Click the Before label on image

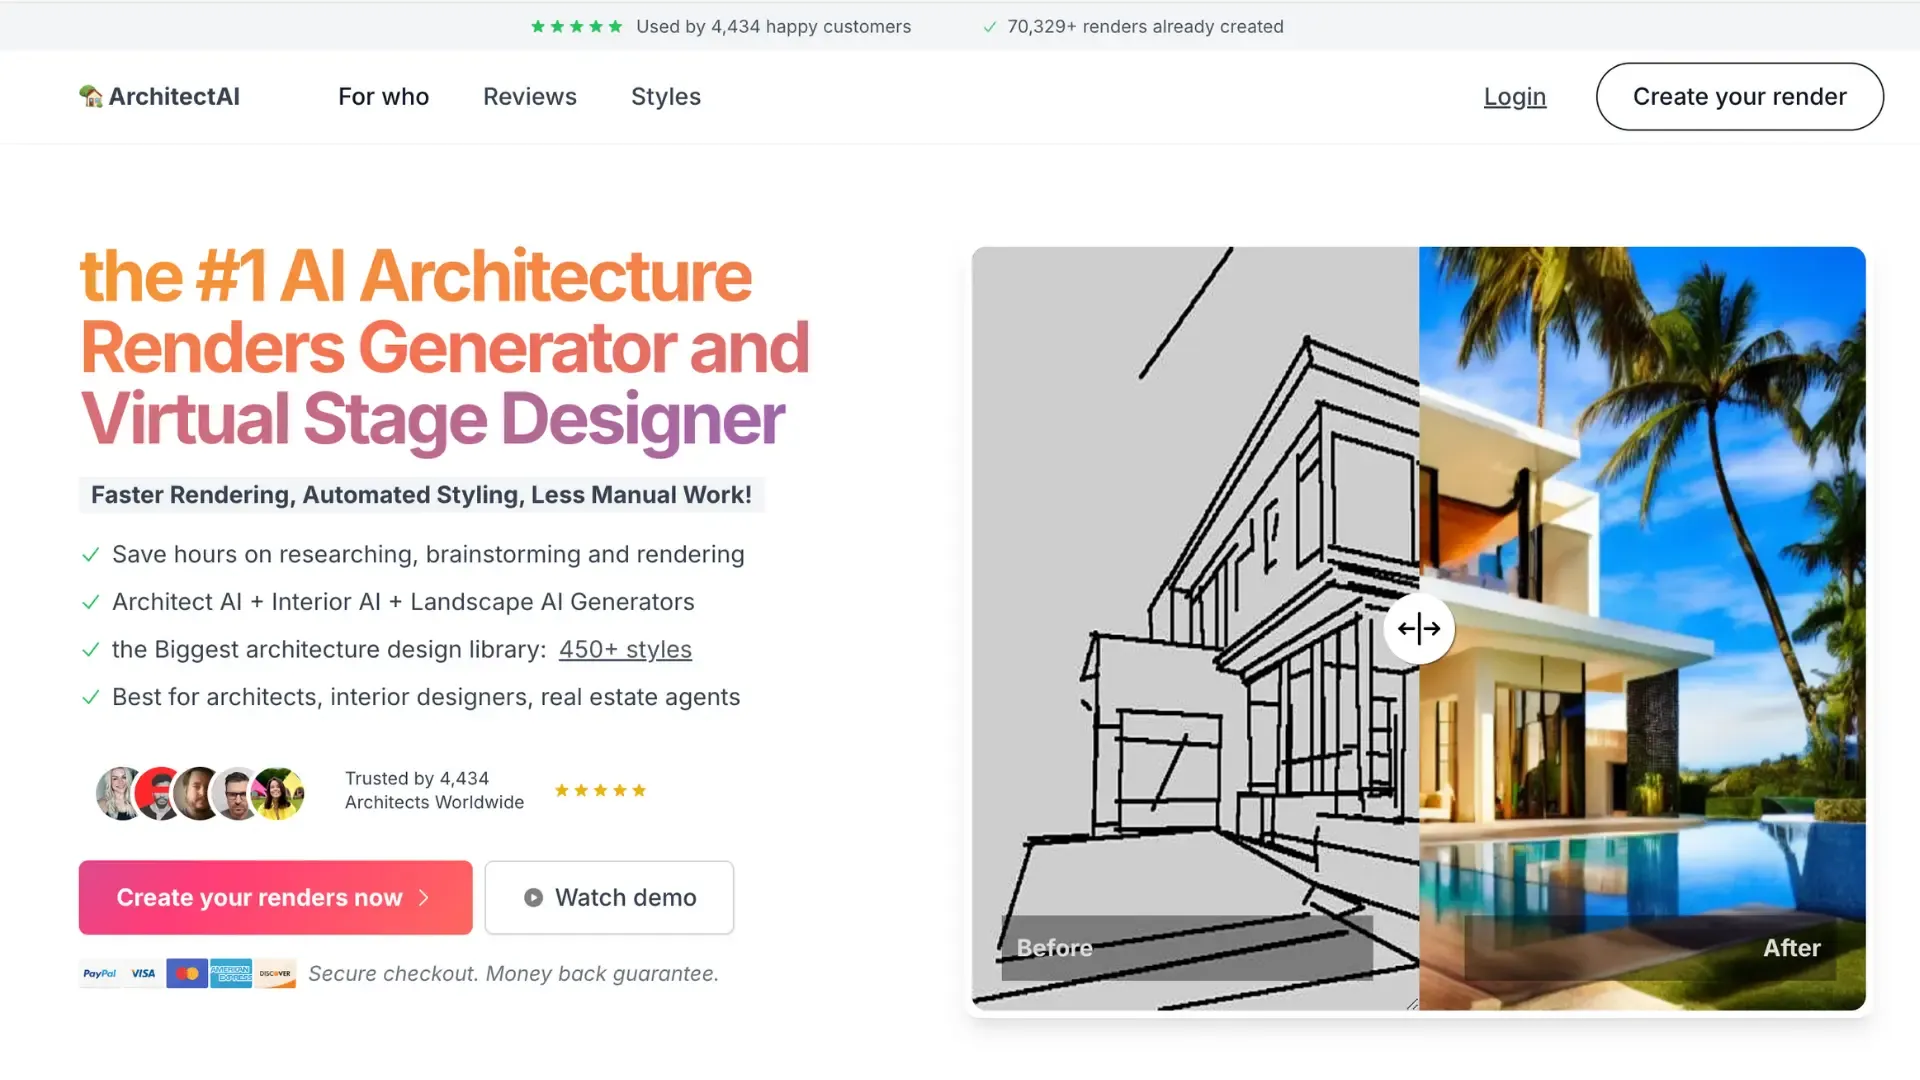1054,948
